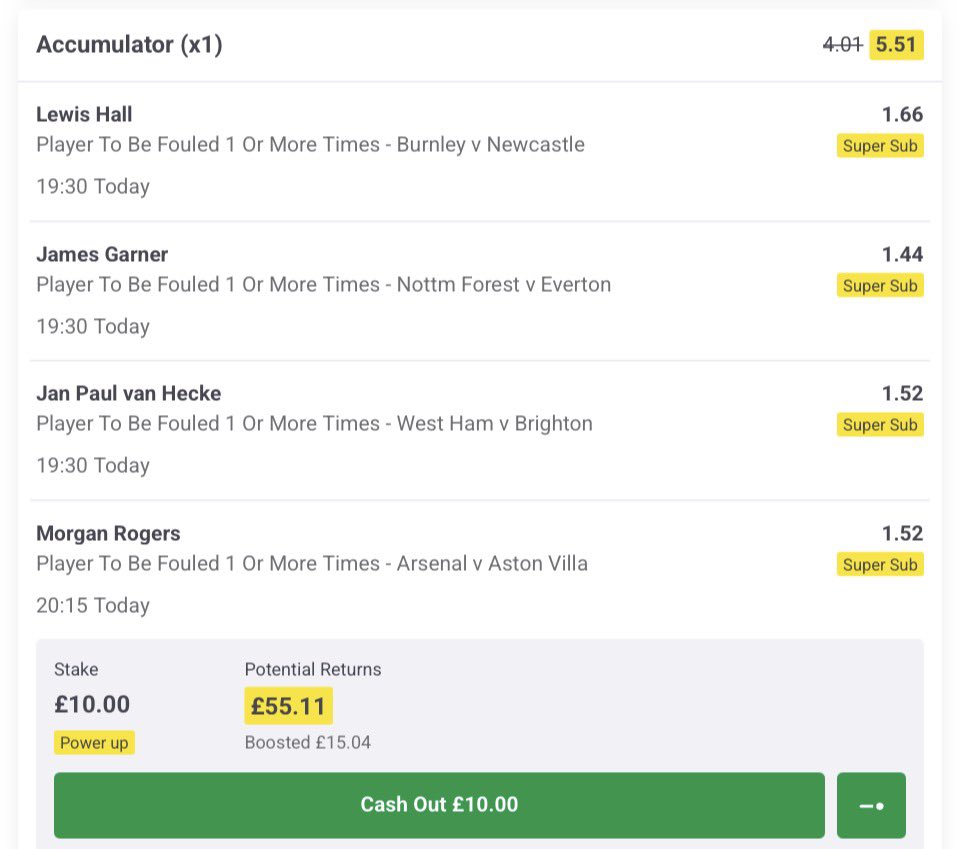Viewport: 960px width, 849px height.
Task: Open the Burnley v Newcastle foul market text
Action: [310, 145]
